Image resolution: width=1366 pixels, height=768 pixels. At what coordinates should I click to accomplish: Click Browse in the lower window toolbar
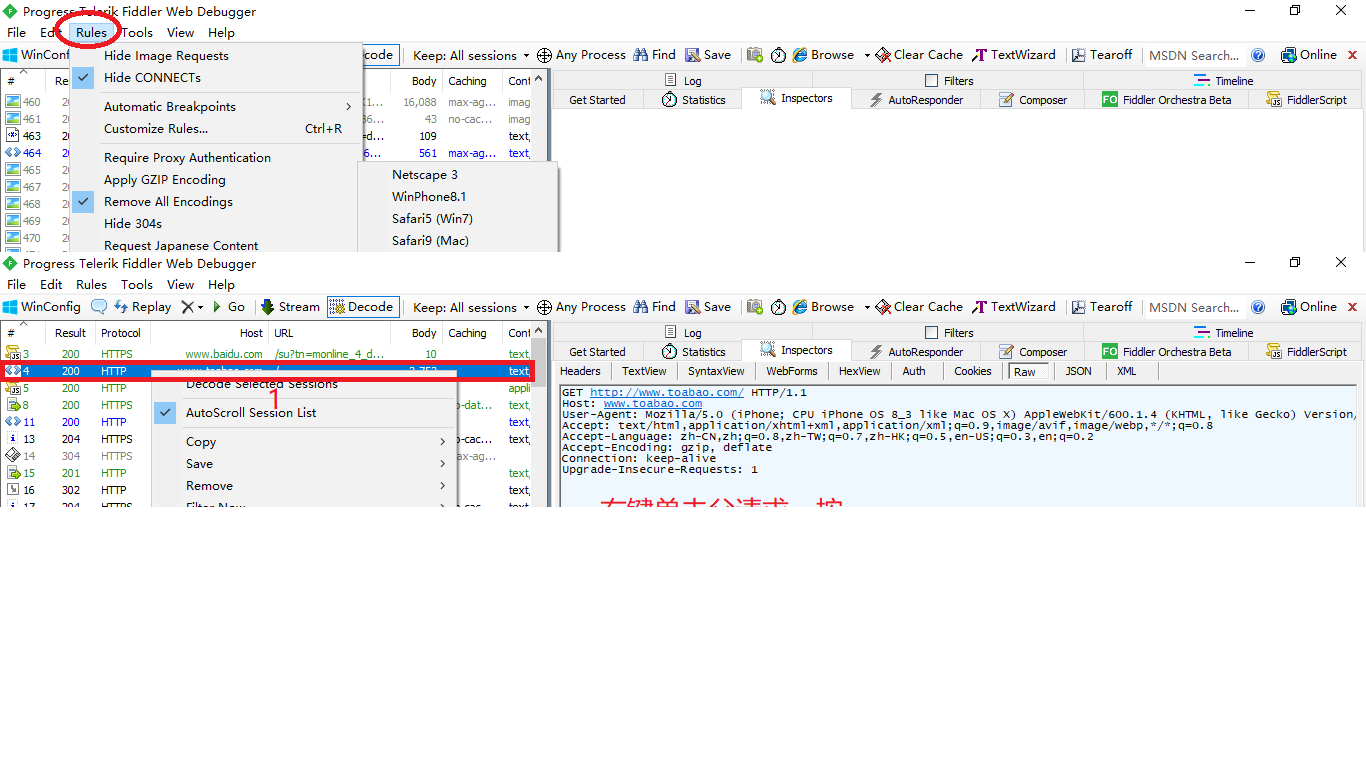coord(824,307)
